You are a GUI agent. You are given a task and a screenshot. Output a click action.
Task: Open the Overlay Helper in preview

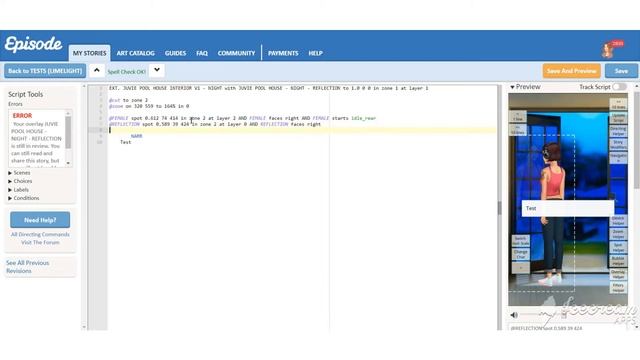click(618, 274)
